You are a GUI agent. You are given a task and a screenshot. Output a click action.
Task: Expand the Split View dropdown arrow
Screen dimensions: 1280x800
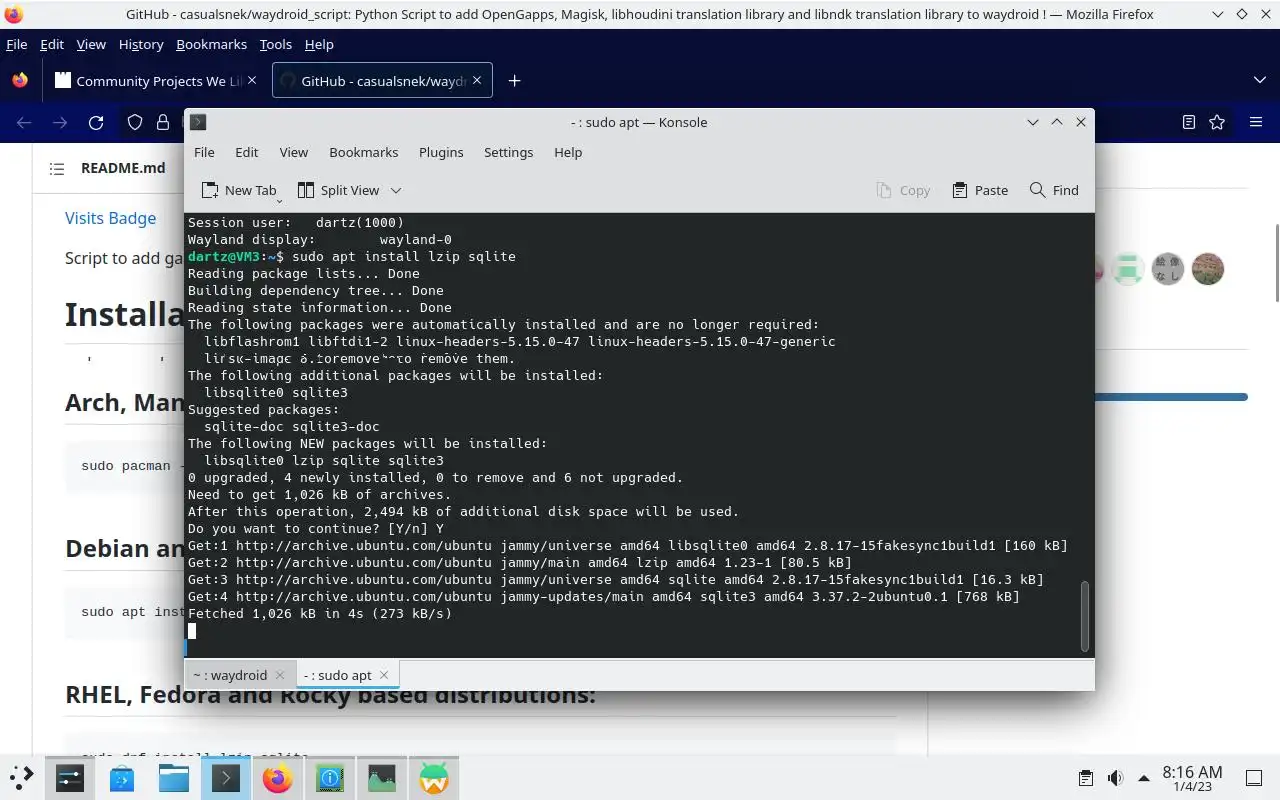396,190
